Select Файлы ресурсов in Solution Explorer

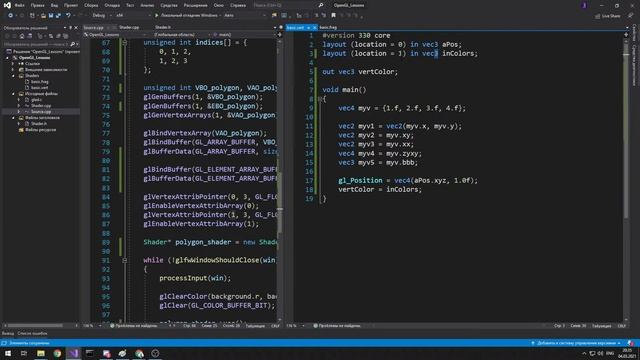tap(40, 130)
